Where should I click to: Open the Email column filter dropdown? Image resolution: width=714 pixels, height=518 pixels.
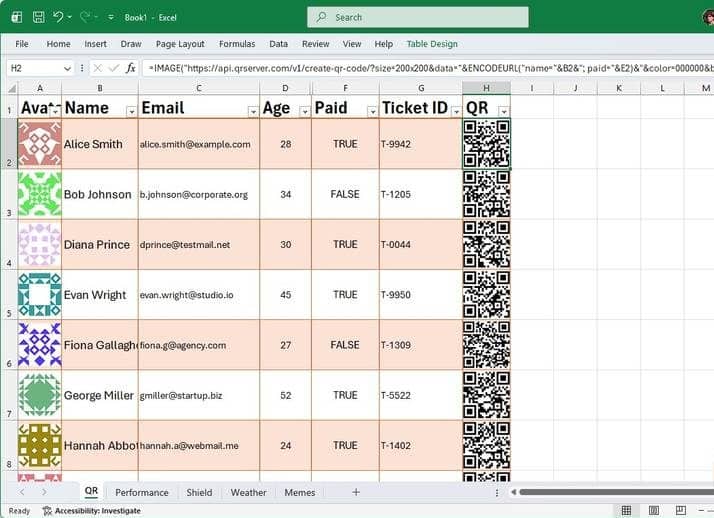point(253,111)
